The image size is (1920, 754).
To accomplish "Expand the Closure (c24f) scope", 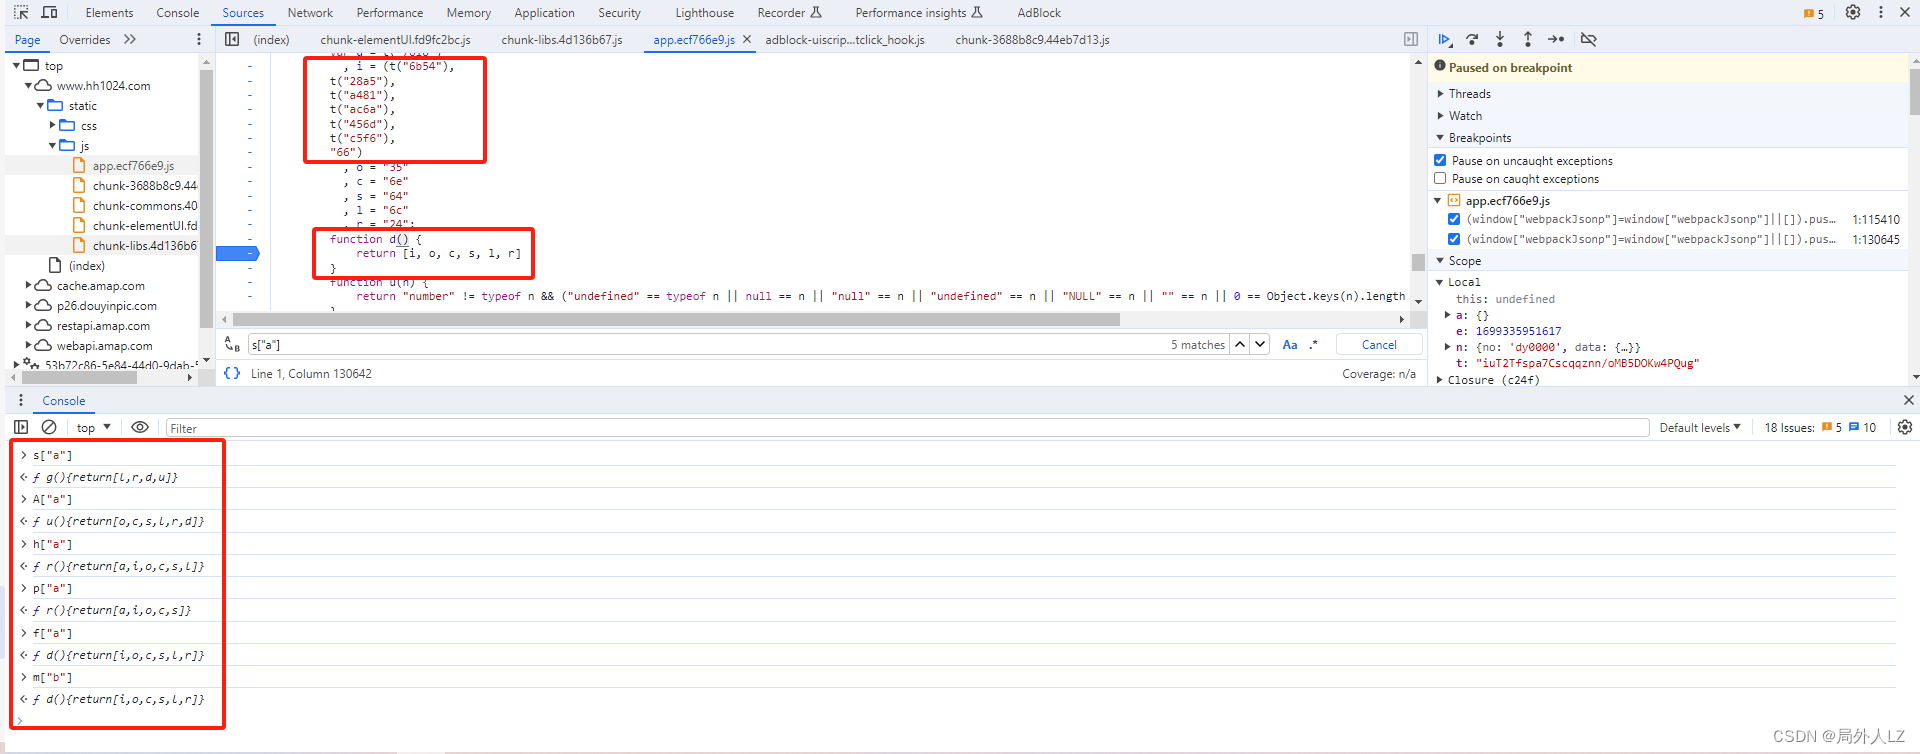I will (1441, 380).
